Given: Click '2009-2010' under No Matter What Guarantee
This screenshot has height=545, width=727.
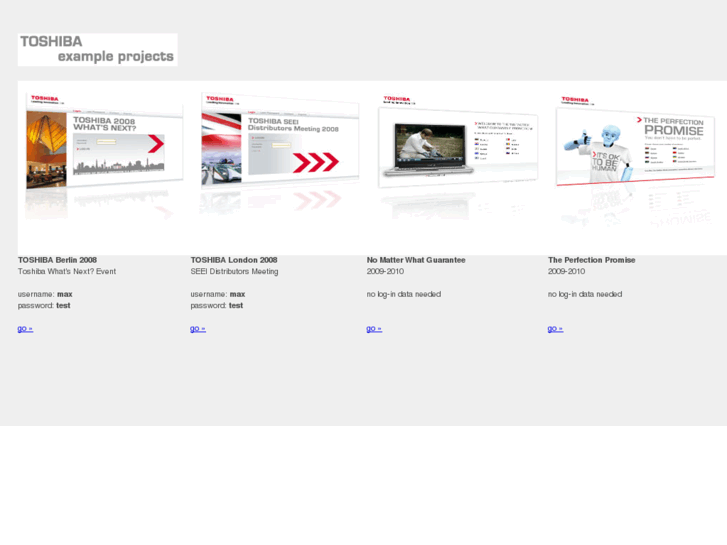Looking at the screenshot, I should [385, 271].
